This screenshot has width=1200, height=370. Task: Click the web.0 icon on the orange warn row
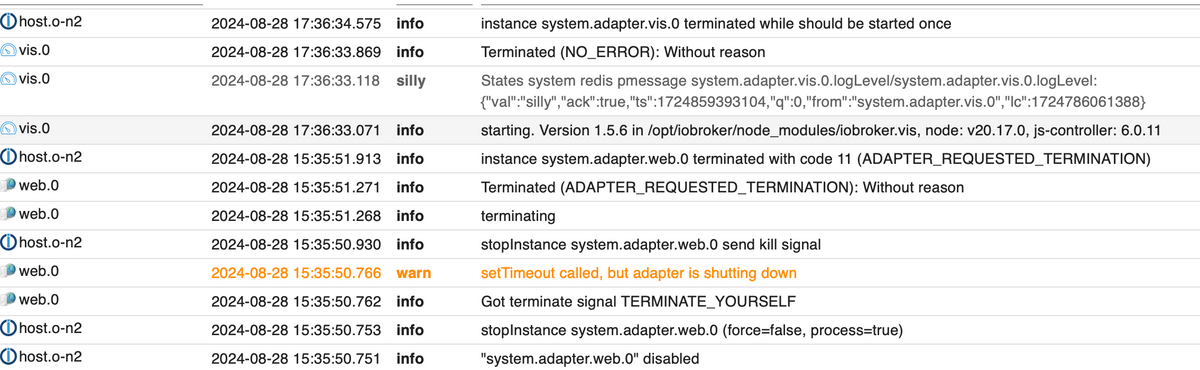tap(9, 271)
